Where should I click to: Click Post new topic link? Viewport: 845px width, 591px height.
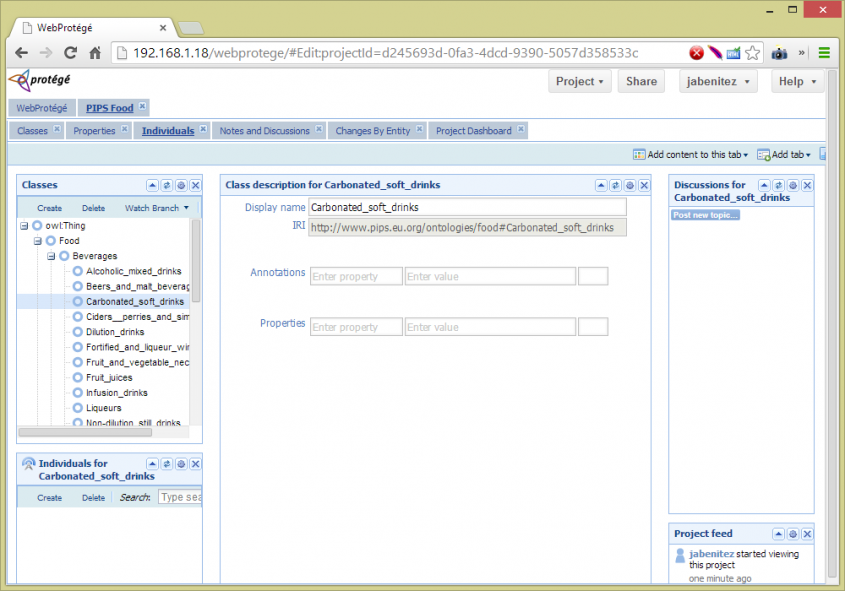[705, 215]
